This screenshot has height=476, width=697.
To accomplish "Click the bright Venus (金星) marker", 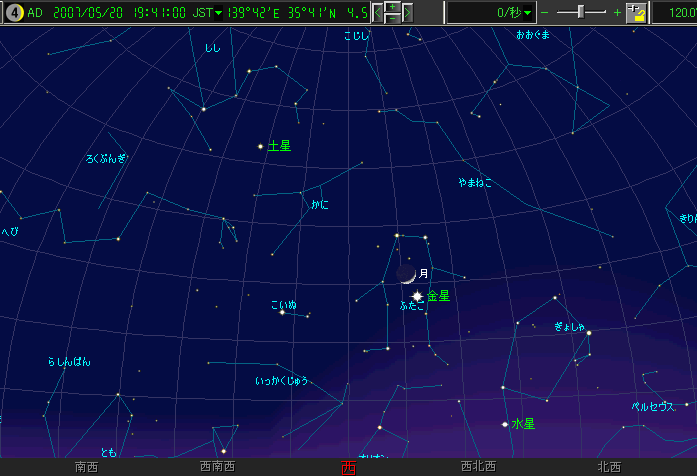I will coord(417,296).
